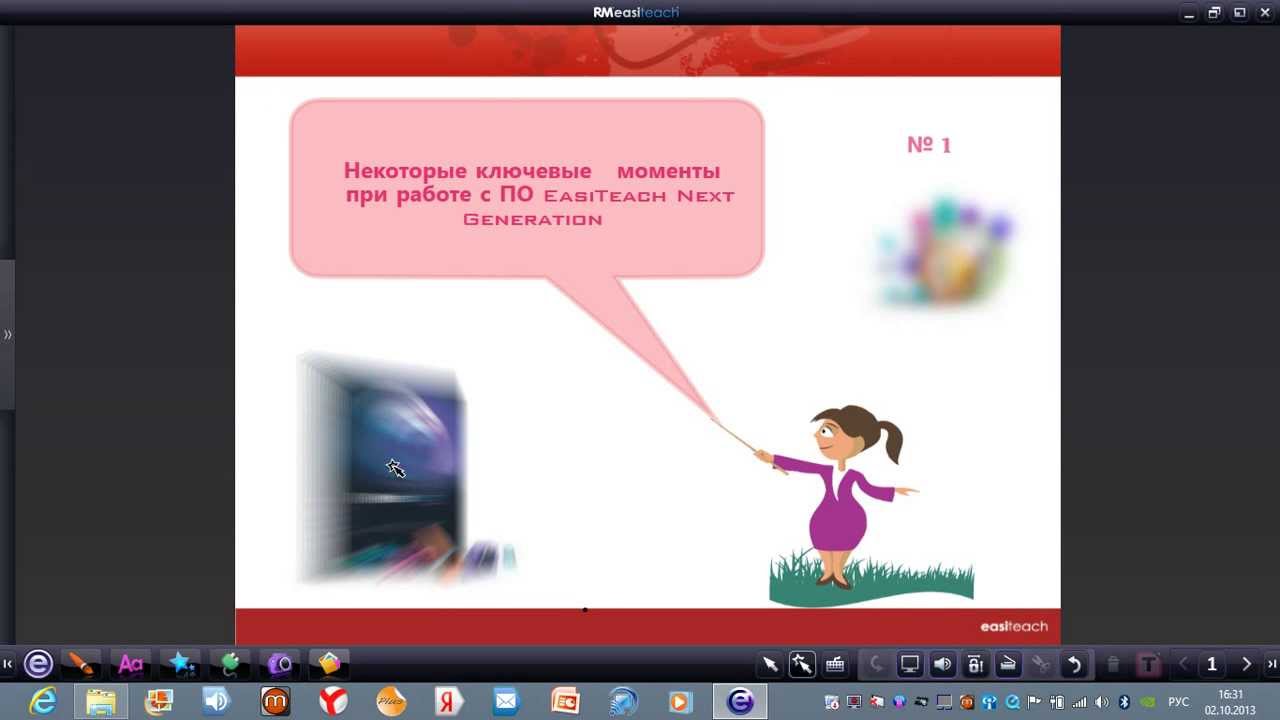
Task: Collapse the toolbar at its right end
Action: point(1272,664)
